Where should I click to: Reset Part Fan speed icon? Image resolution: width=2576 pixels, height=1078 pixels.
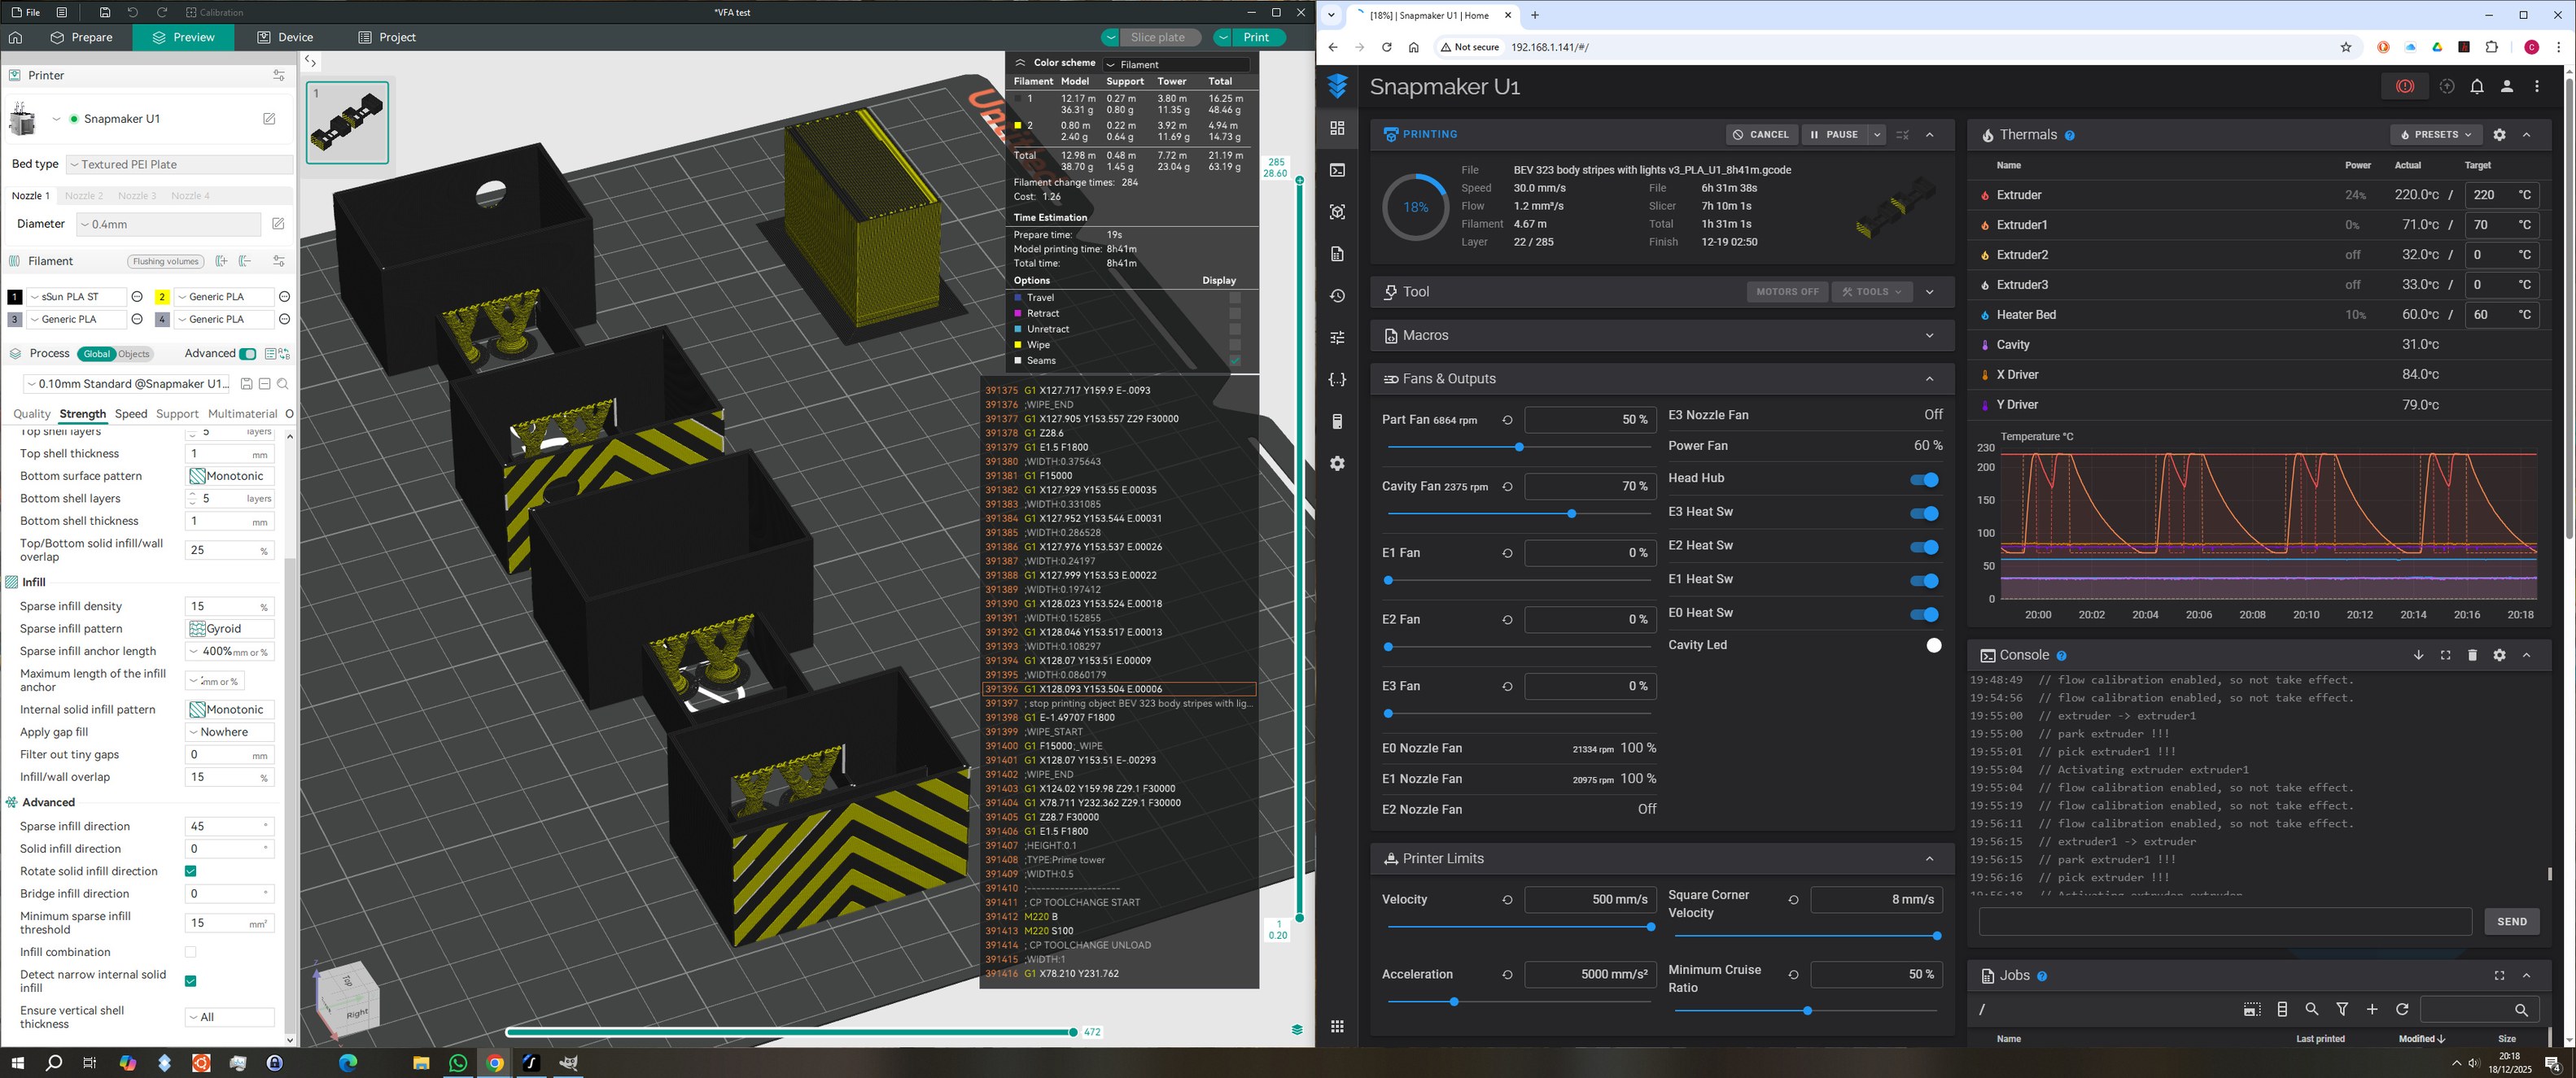click(x=1507, y=420)
